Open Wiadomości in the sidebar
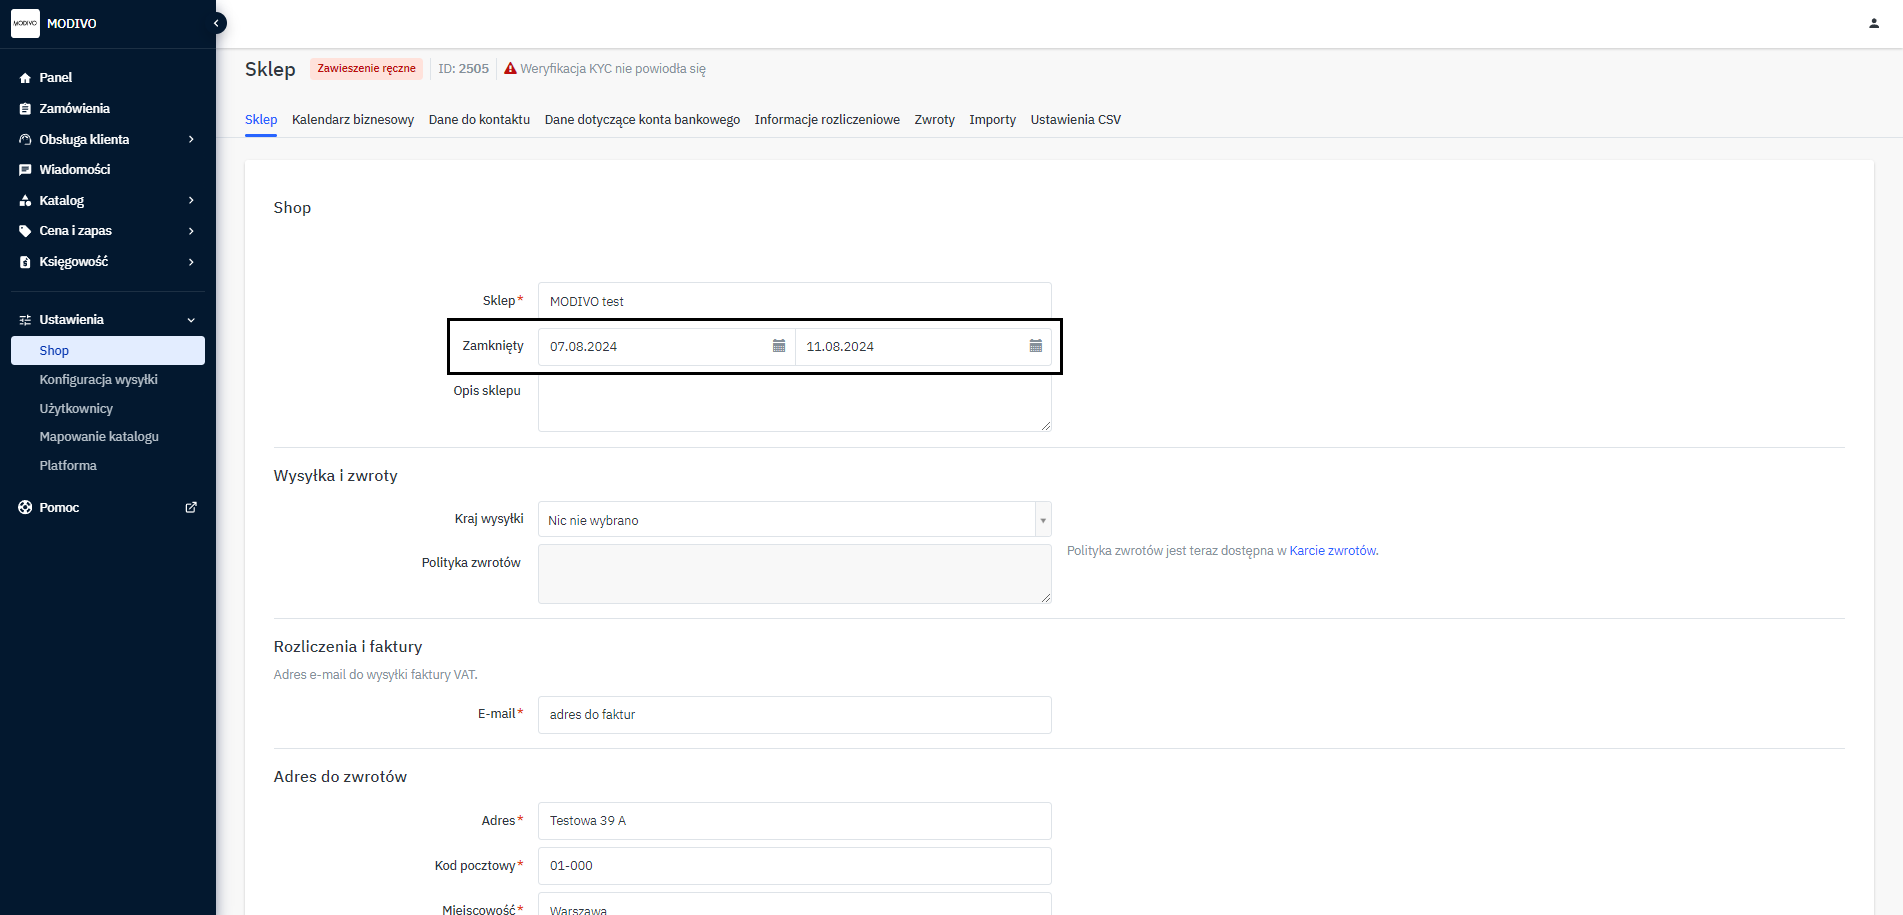 74,170
